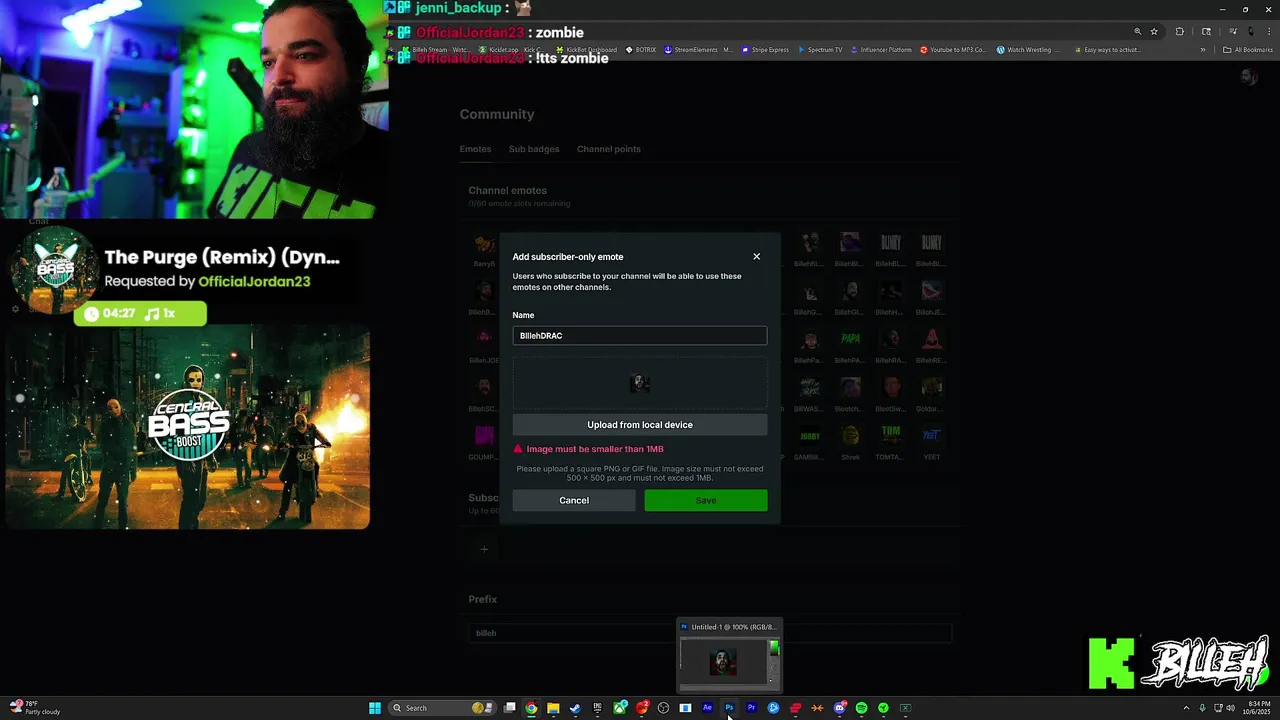Image resolution: width=1280 pixels, height=720 pixels.
Task: Open OBS Studio from the taskbar
Action: [x=663, y=708]
